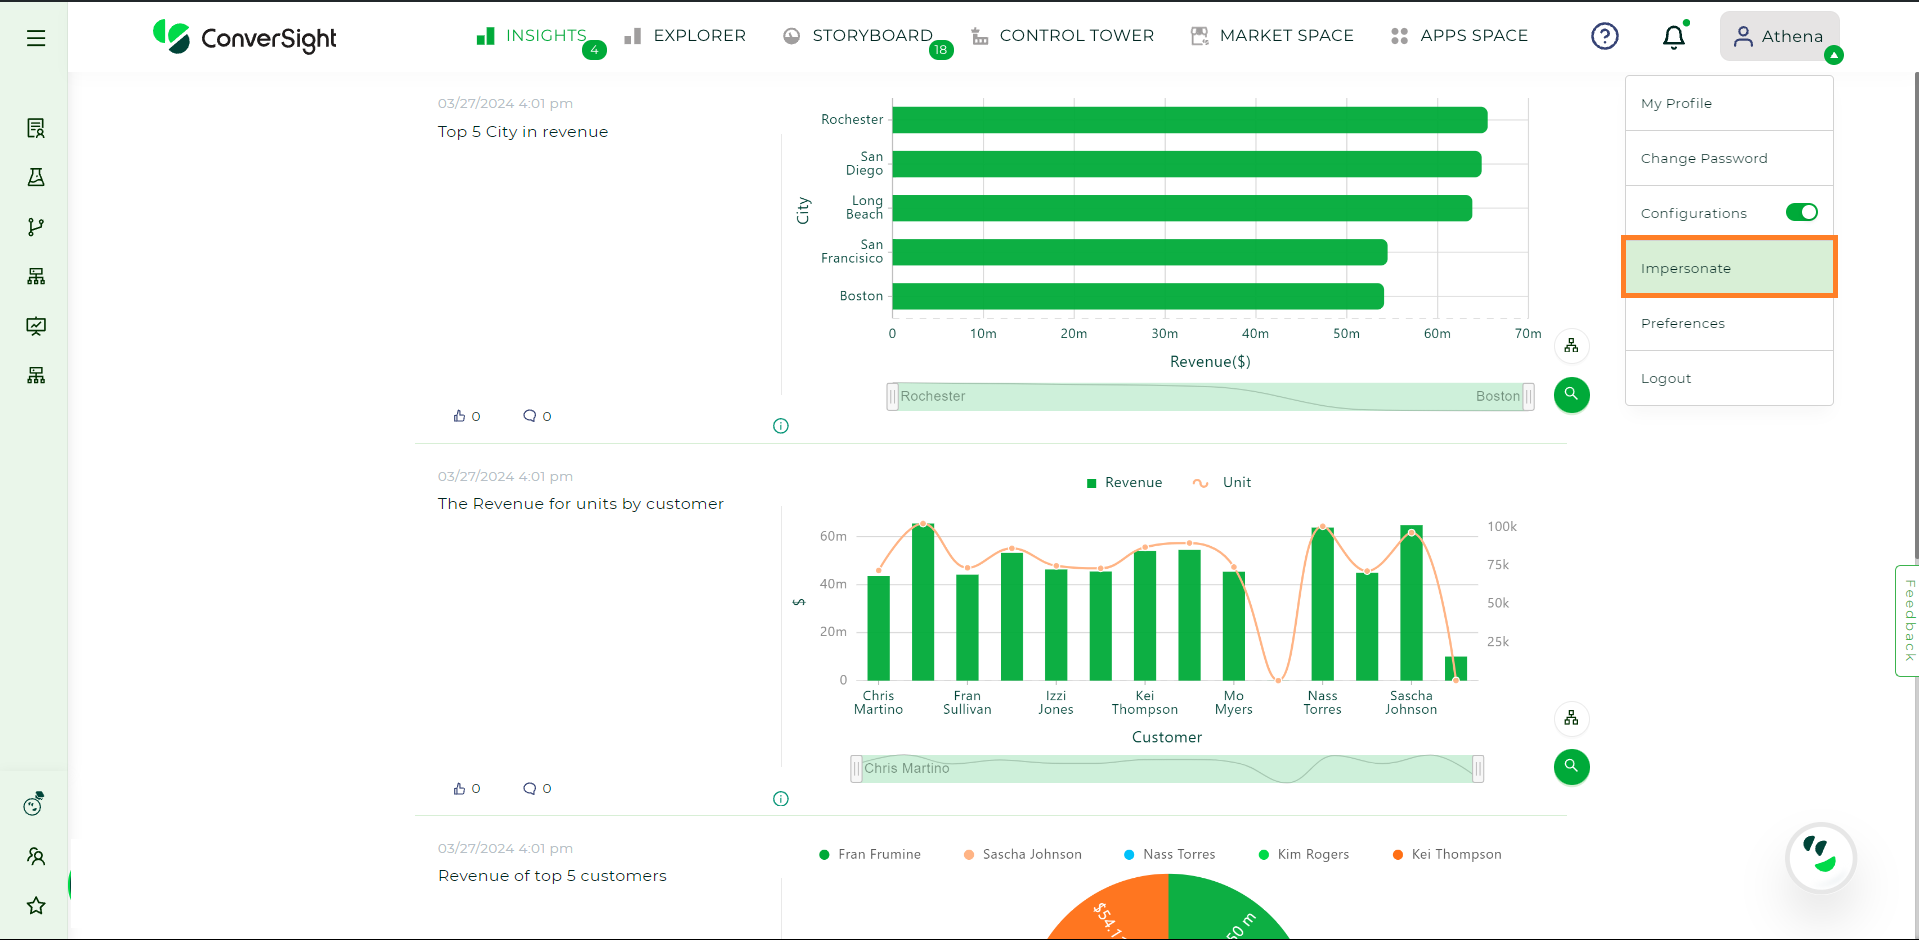Click The Revenue for units by customer title

[580, 504]
